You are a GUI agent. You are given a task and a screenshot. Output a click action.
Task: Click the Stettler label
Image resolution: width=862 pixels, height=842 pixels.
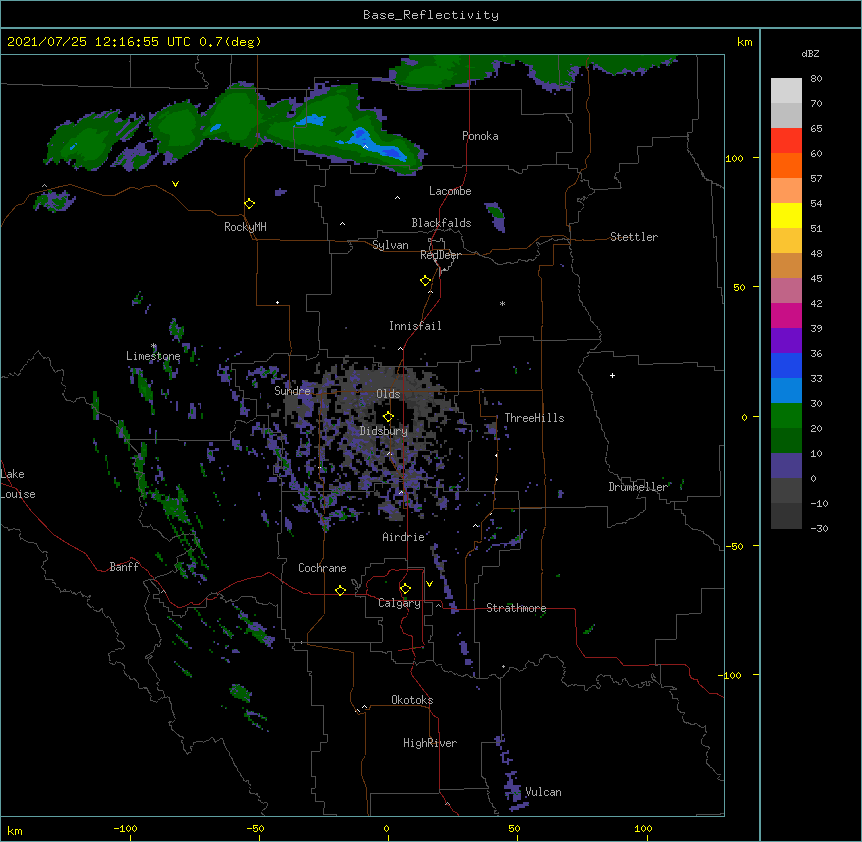coord(634,237)
